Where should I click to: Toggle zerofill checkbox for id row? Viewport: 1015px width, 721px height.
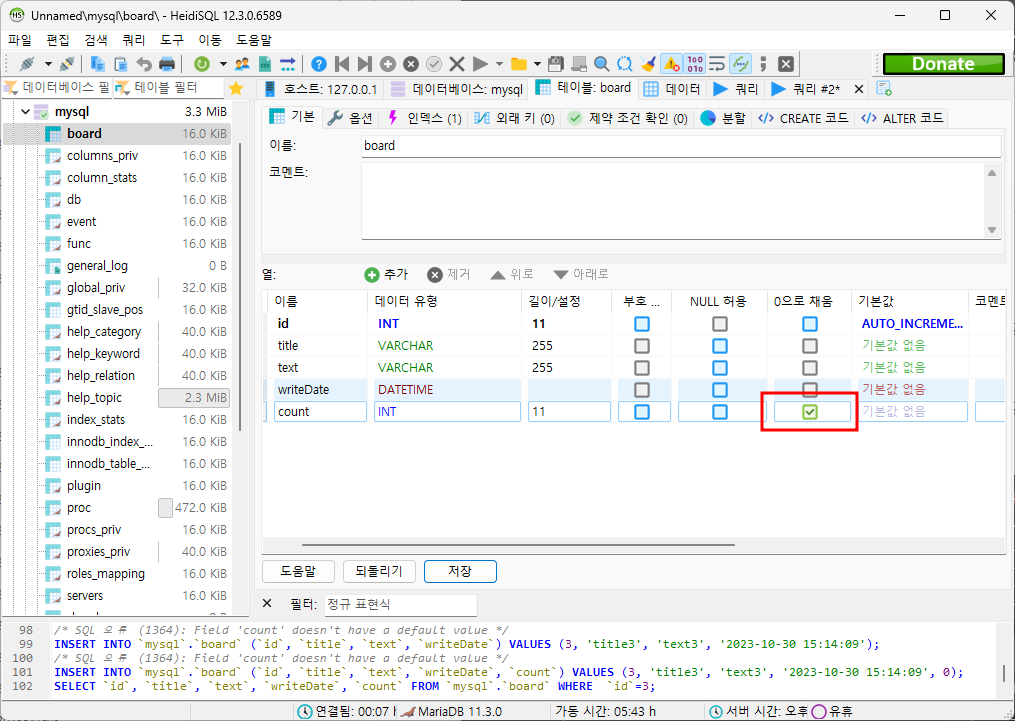click(x=810, y=324)
